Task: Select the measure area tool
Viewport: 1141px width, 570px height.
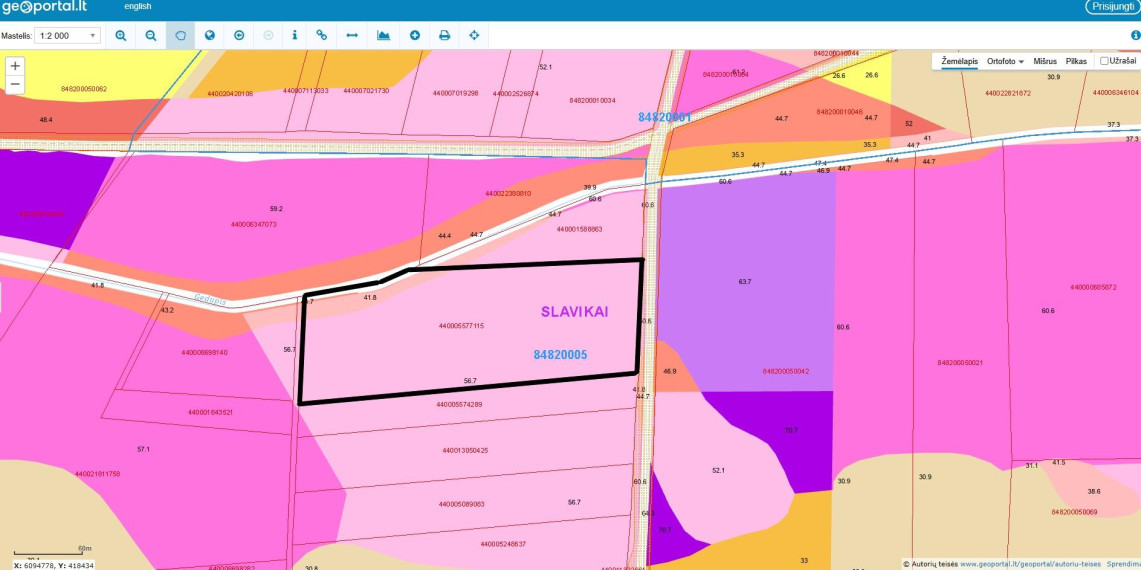Action: pos(383,35)
